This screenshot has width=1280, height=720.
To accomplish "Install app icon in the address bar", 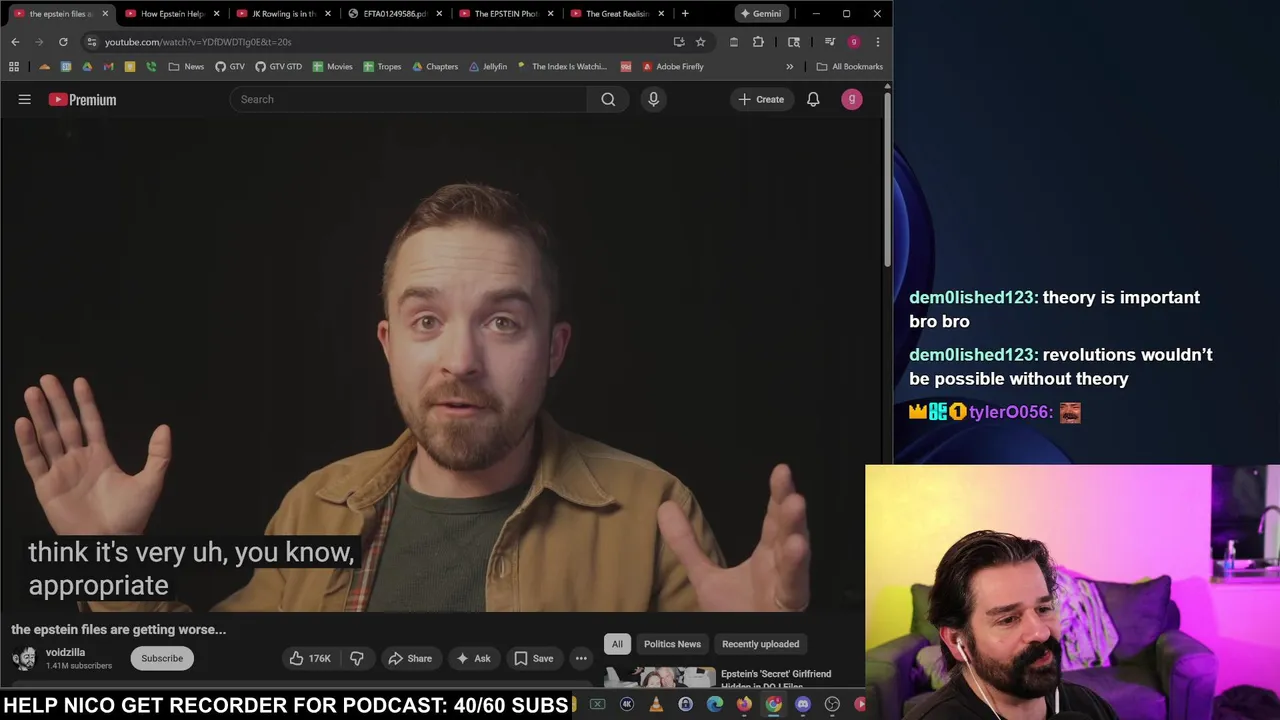I will 679,42.
